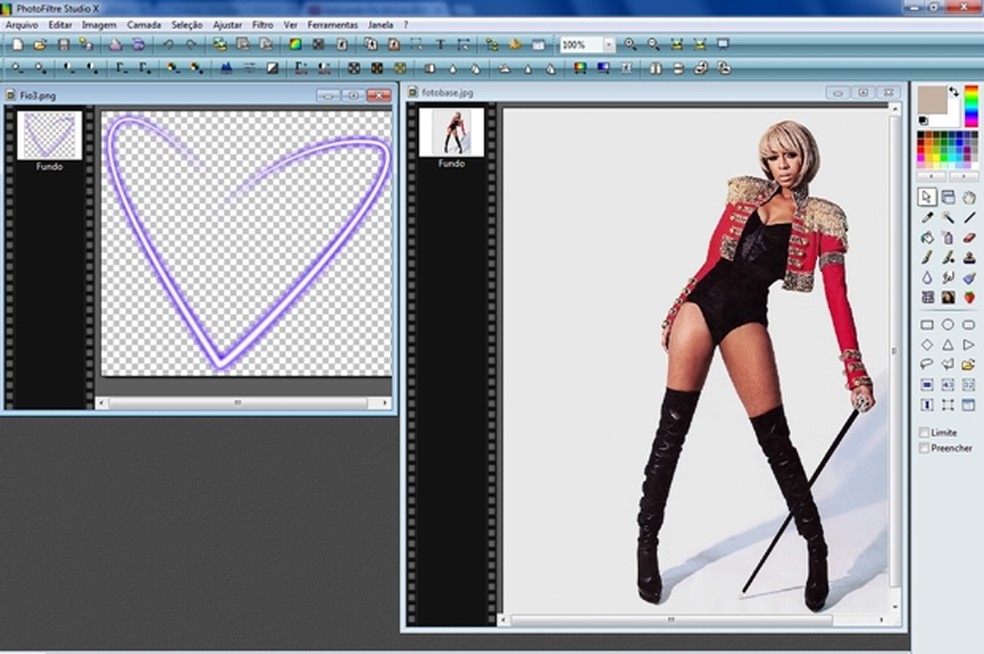Swap foreground and background colors arrow
984x654 pixels.
(954, 92)
